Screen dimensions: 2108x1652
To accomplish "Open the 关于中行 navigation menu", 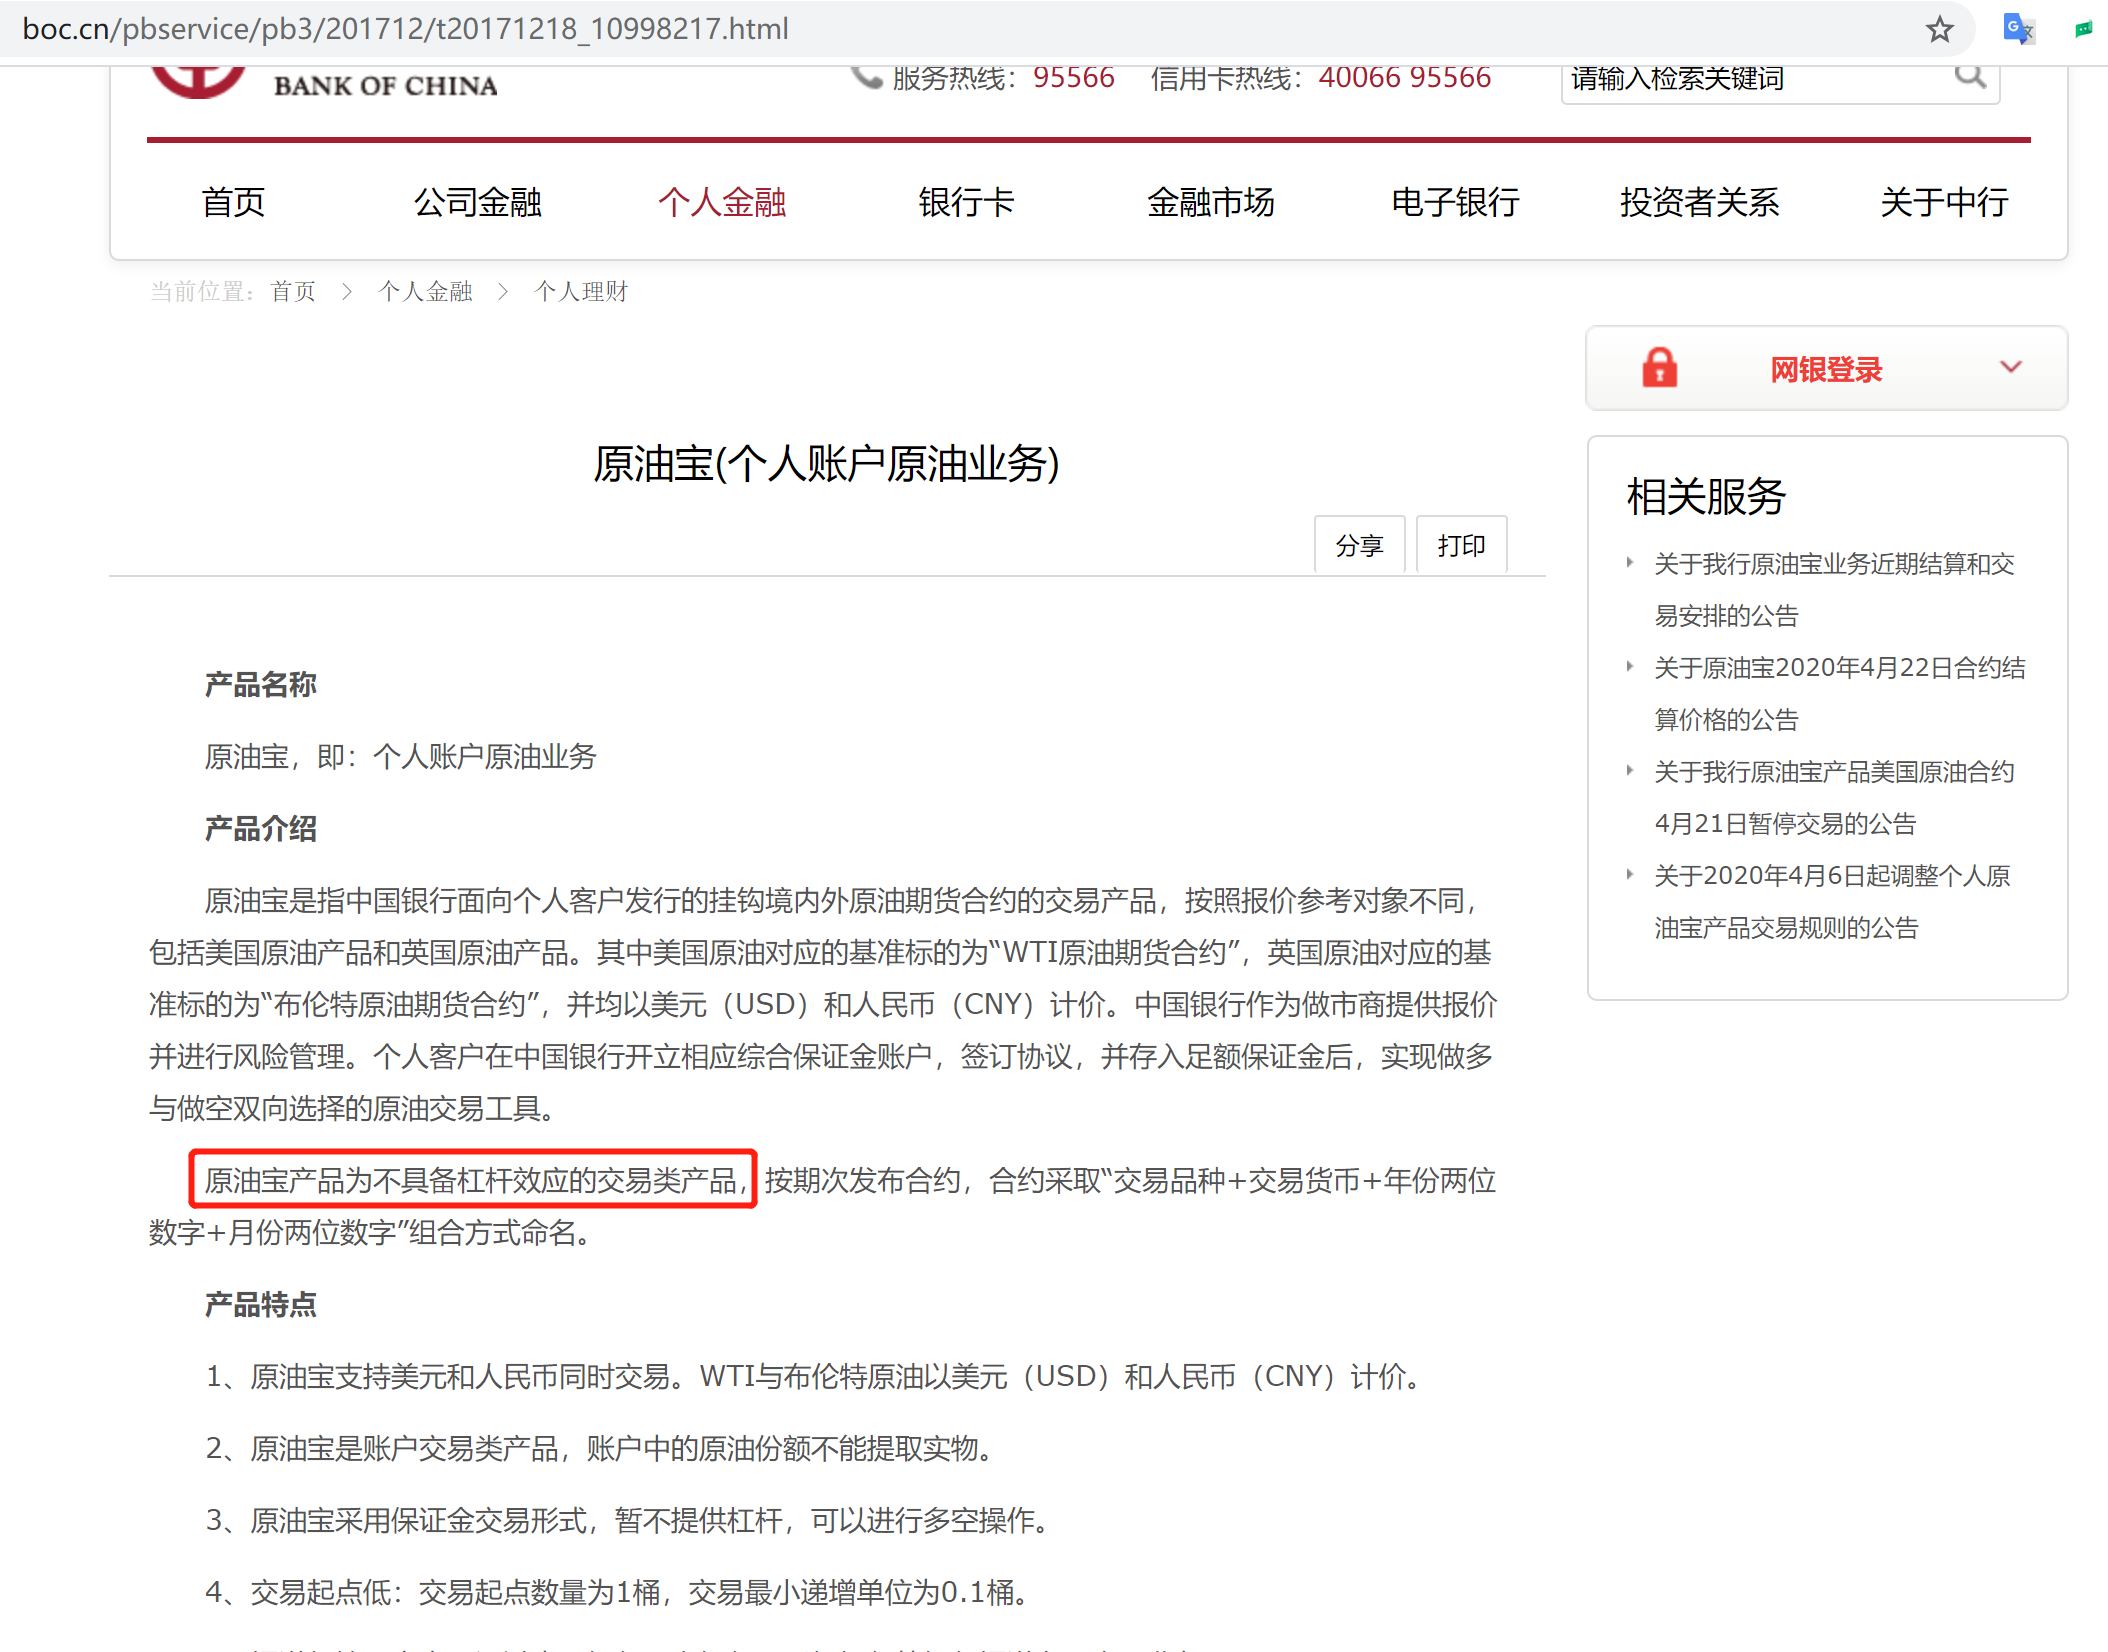I will click(x=1944, y=202).
